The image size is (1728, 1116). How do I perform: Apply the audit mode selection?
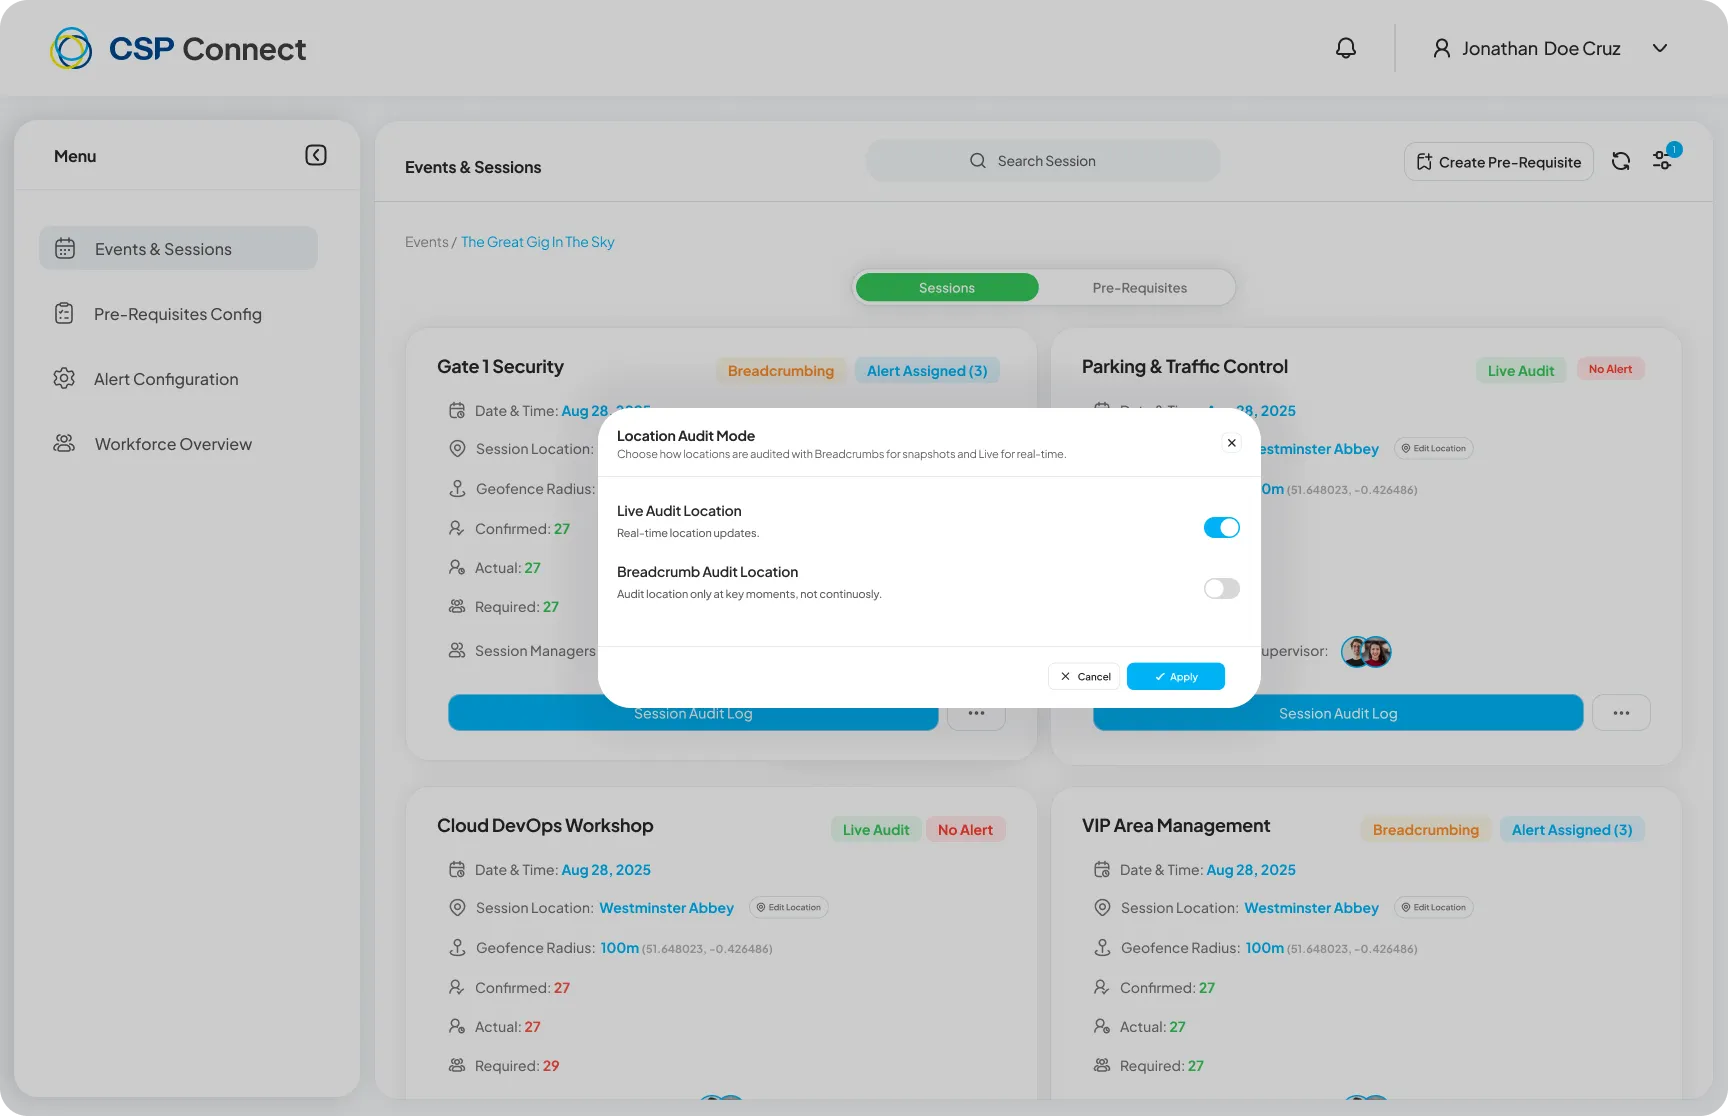[1176, 677]
